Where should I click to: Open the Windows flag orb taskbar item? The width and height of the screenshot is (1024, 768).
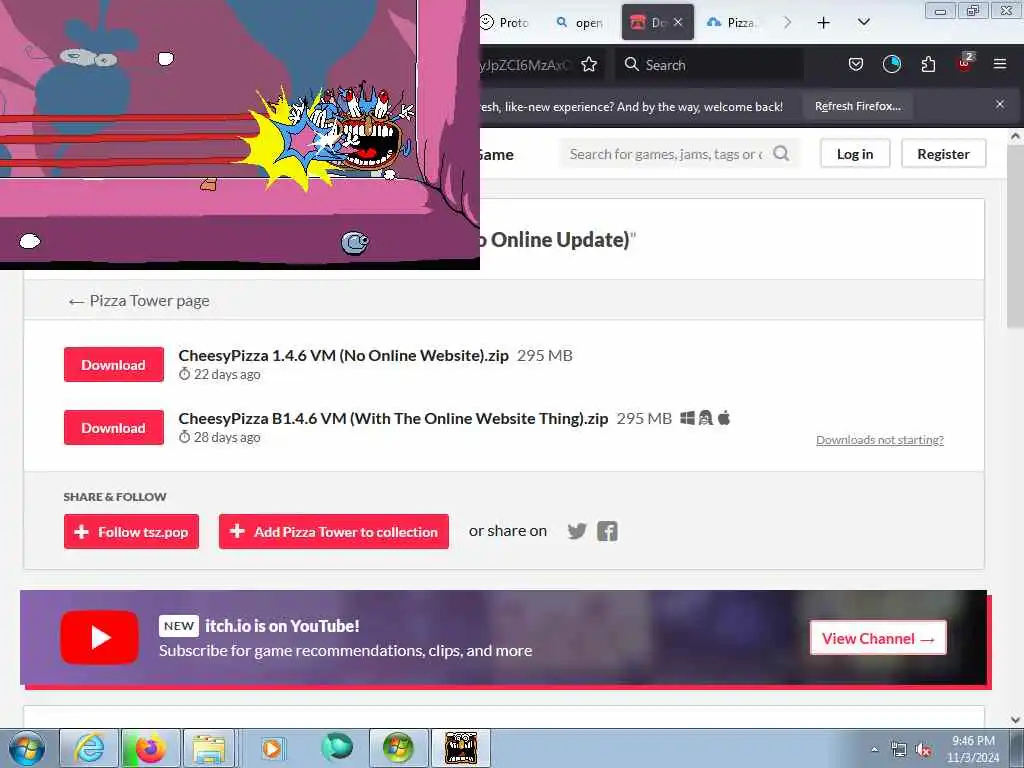(398, 748)
